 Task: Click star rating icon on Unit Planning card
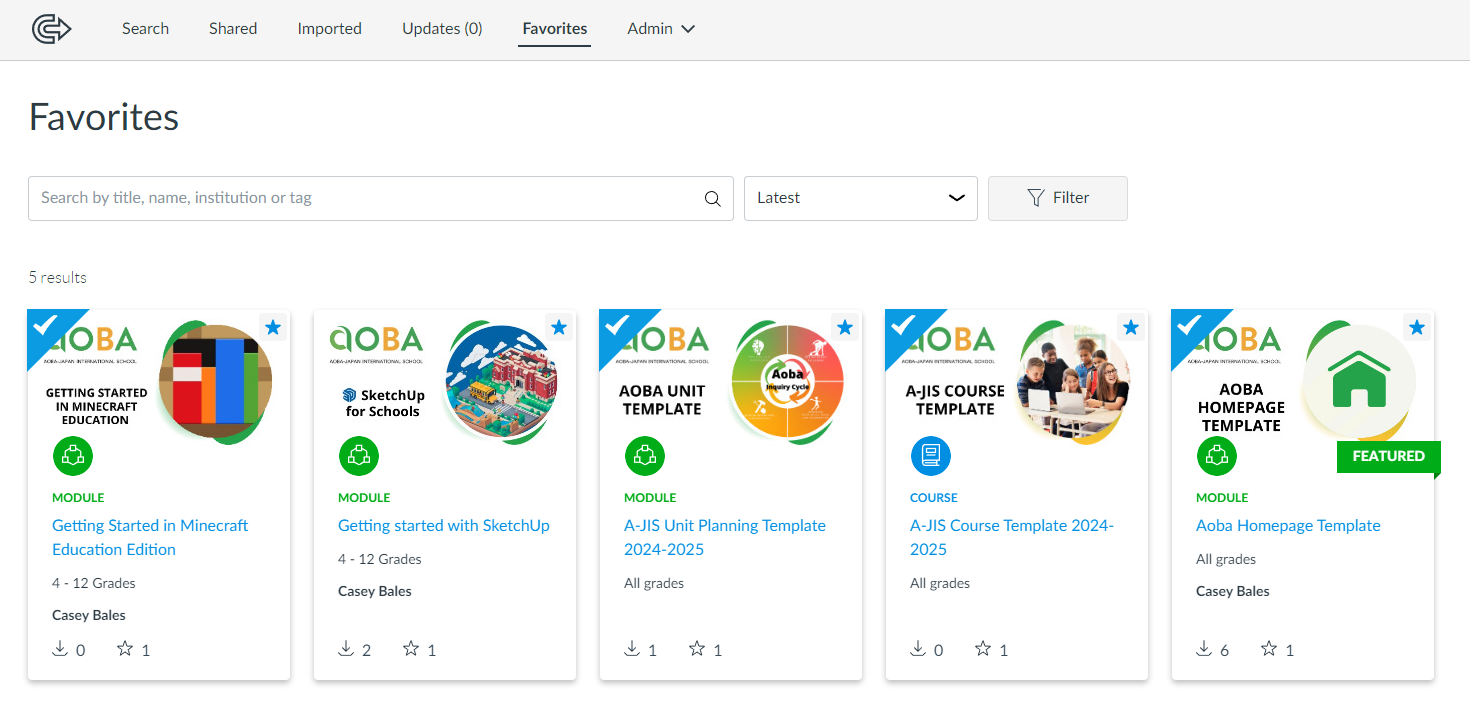pyautogui.click(x=697, y=649)
